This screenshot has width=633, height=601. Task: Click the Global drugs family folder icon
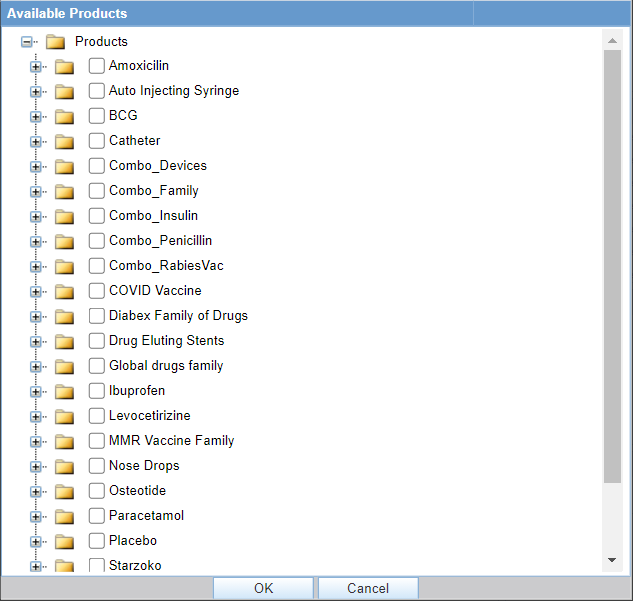point(64,367)
